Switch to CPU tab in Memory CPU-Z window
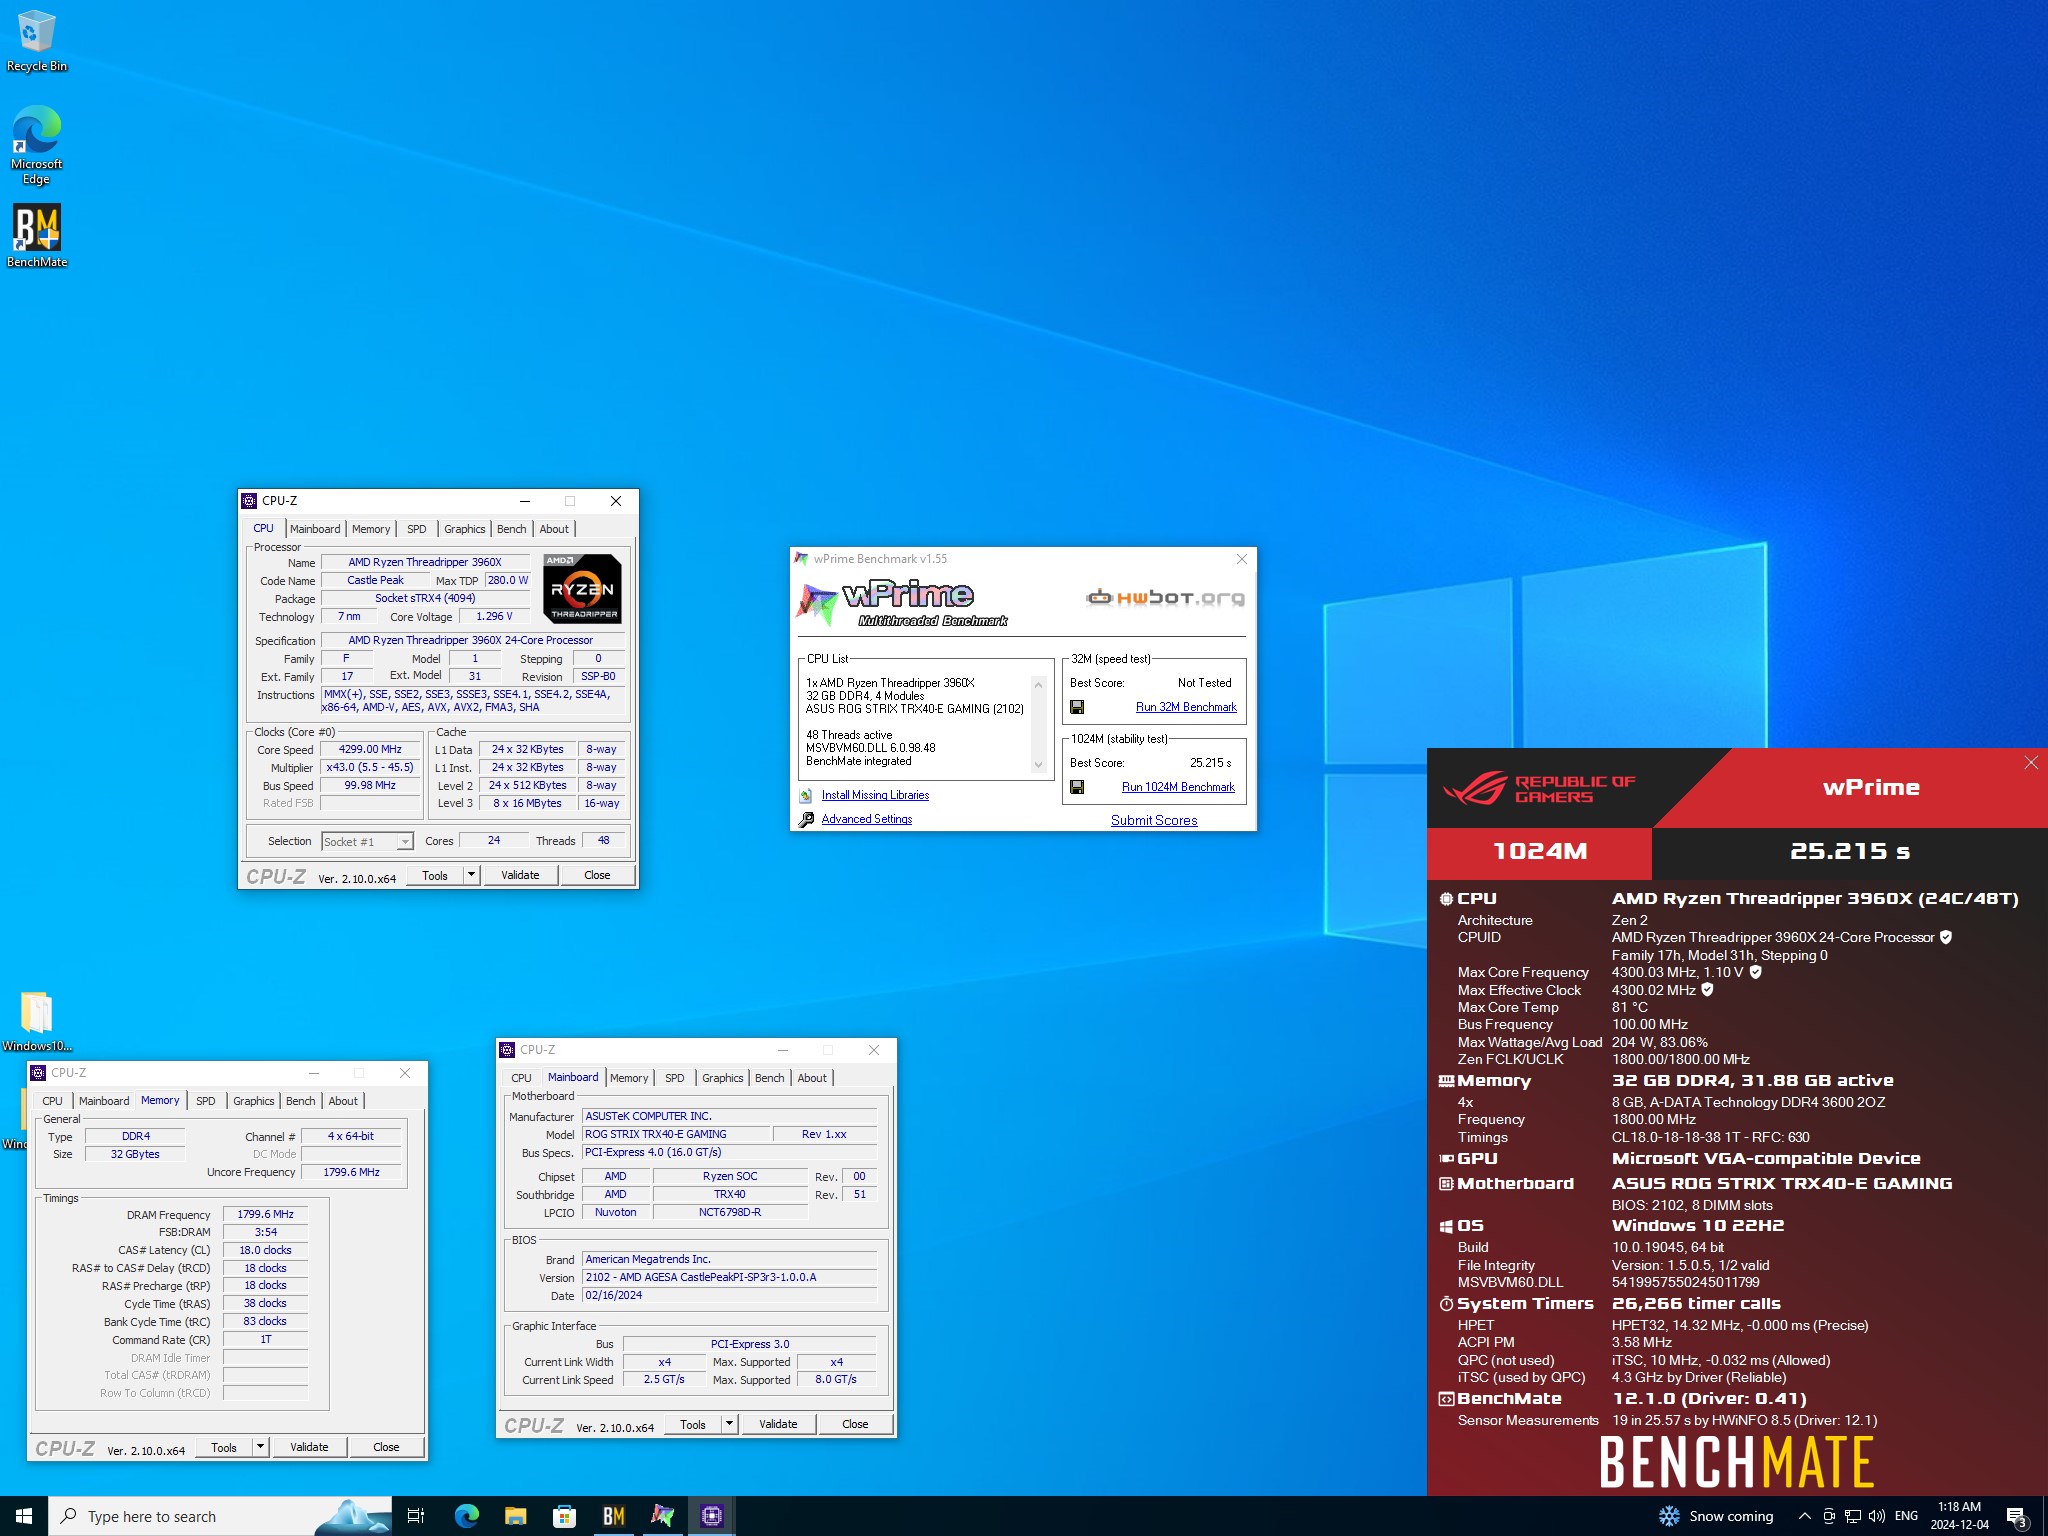The image size is (2048, 1536). (x=52, y=1101)
